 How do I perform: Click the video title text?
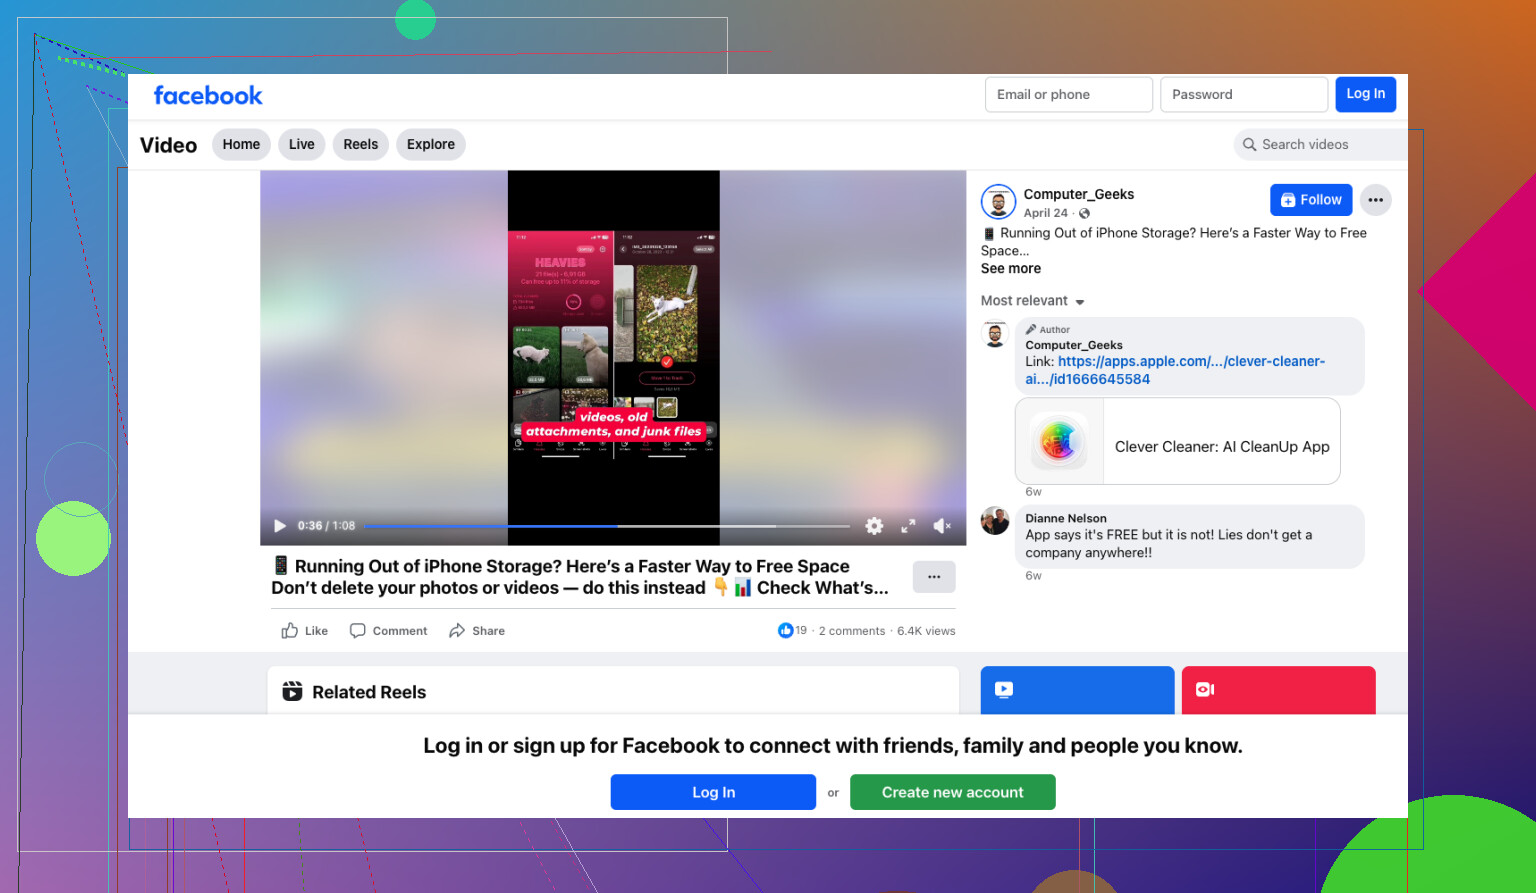coord(580,577)
